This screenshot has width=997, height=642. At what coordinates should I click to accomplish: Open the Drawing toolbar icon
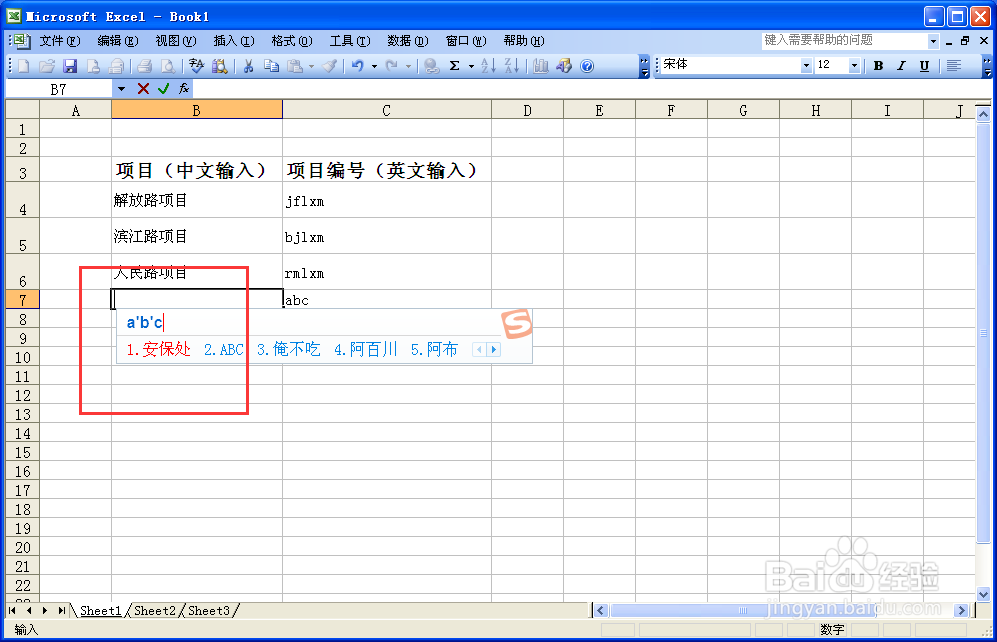tap(564, 66)
